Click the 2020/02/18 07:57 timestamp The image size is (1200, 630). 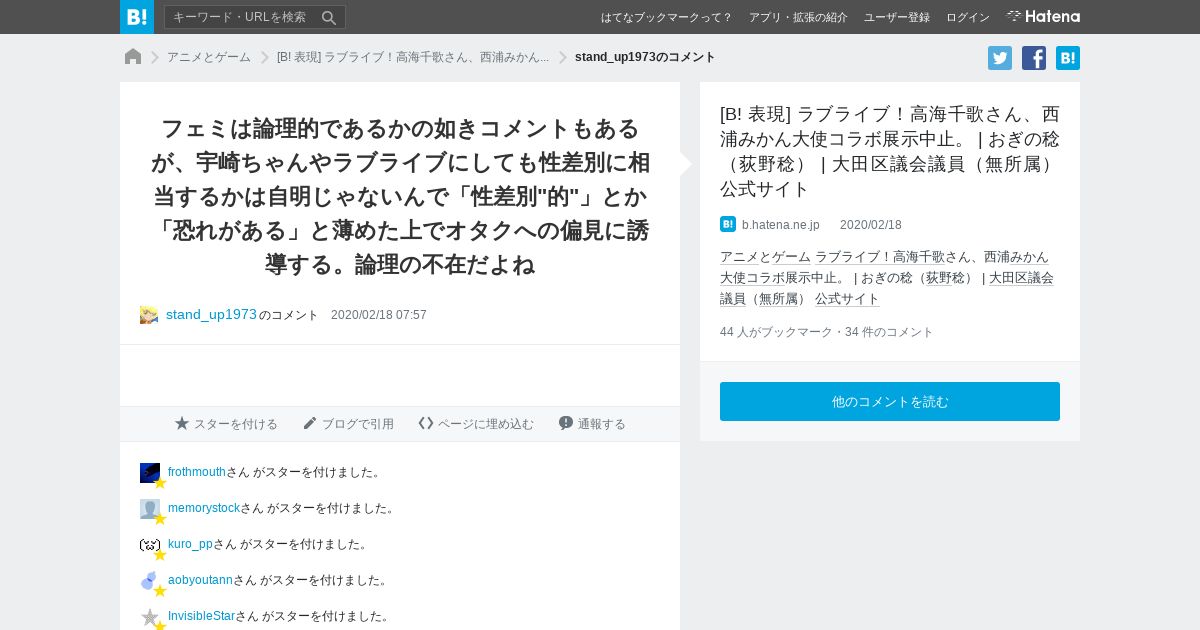tap(379, 315)
